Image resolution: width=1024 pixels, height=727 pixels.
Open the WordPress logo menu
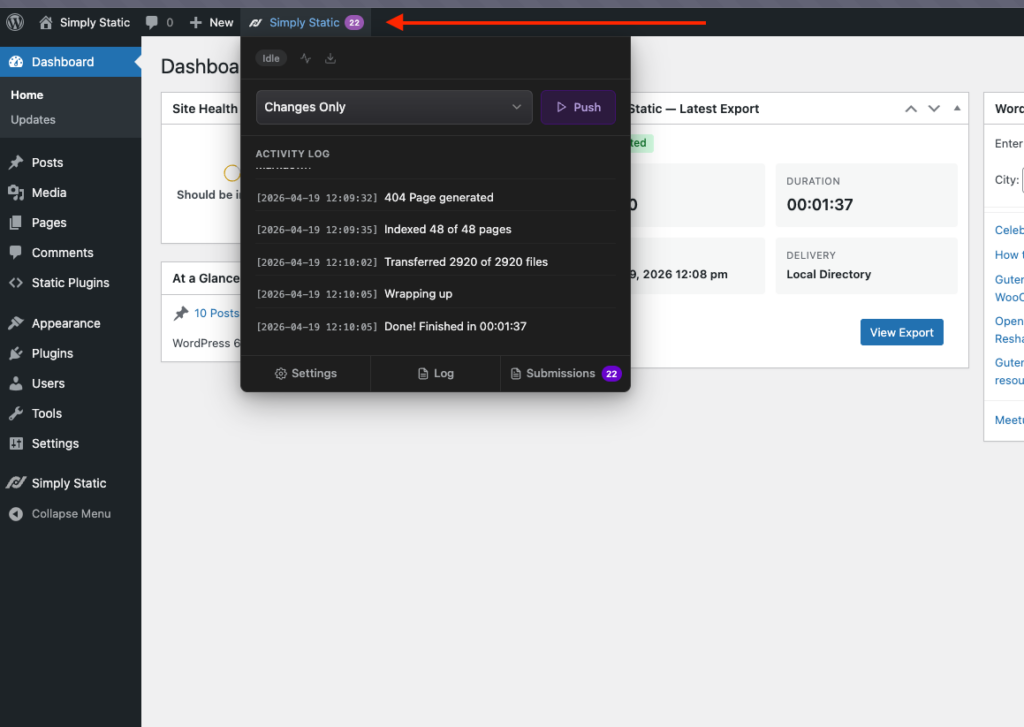tap(14, 21)
